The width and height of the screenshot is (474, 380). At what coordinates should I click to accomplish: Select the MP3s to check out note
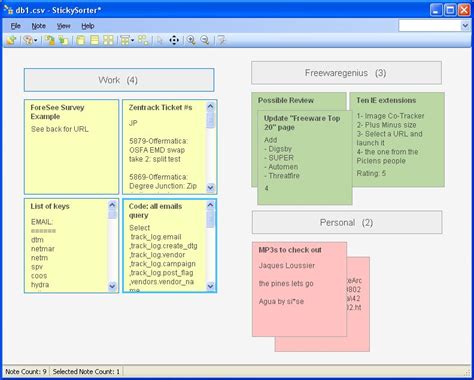tap(299, 289)
